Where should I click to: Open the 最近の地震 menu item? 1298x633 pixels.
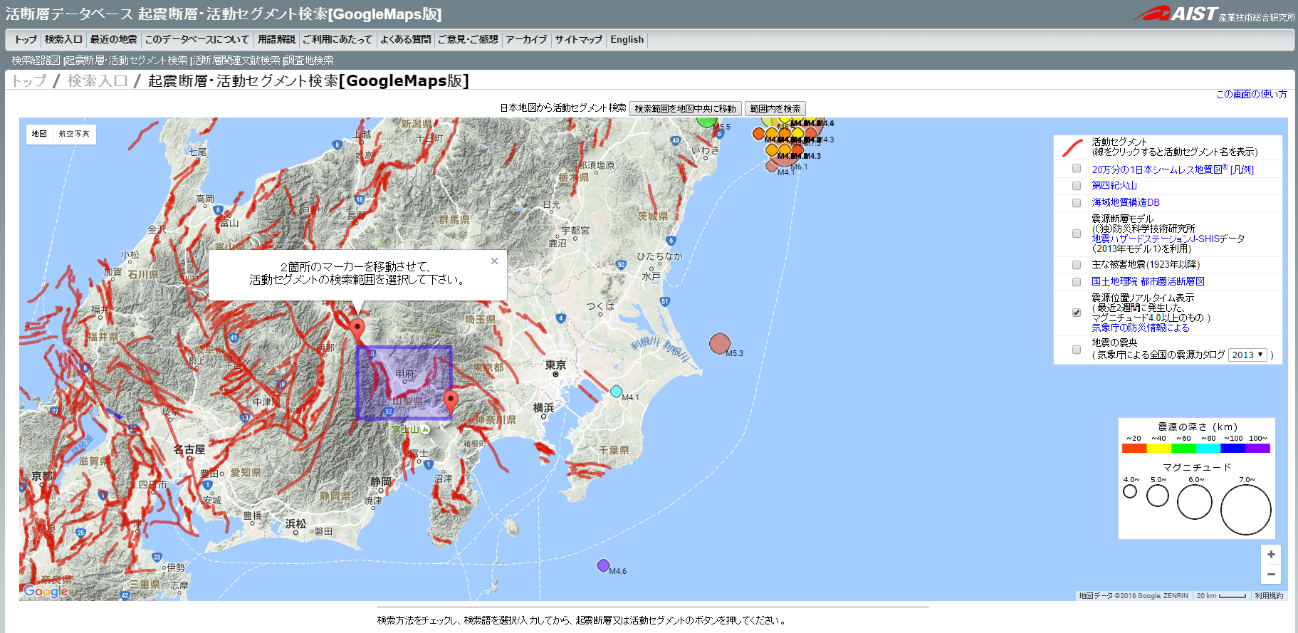point(113,40)
